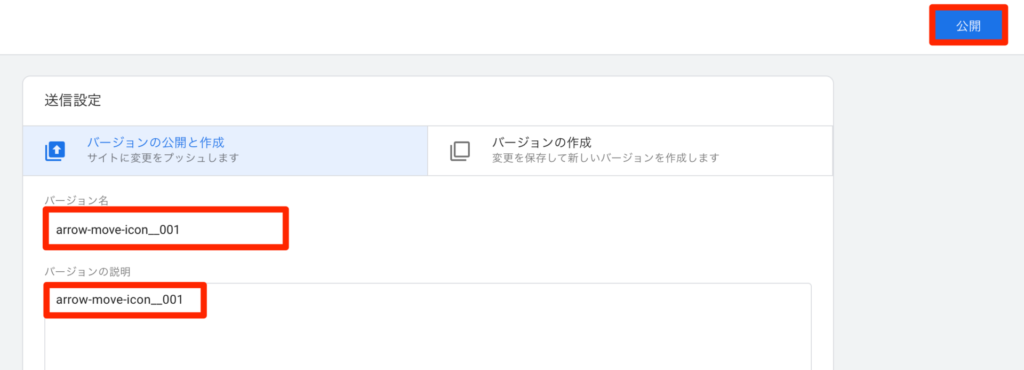Click the 変更を保存して新しいバージョンを作成します subtitle

[x=605, y=158]
